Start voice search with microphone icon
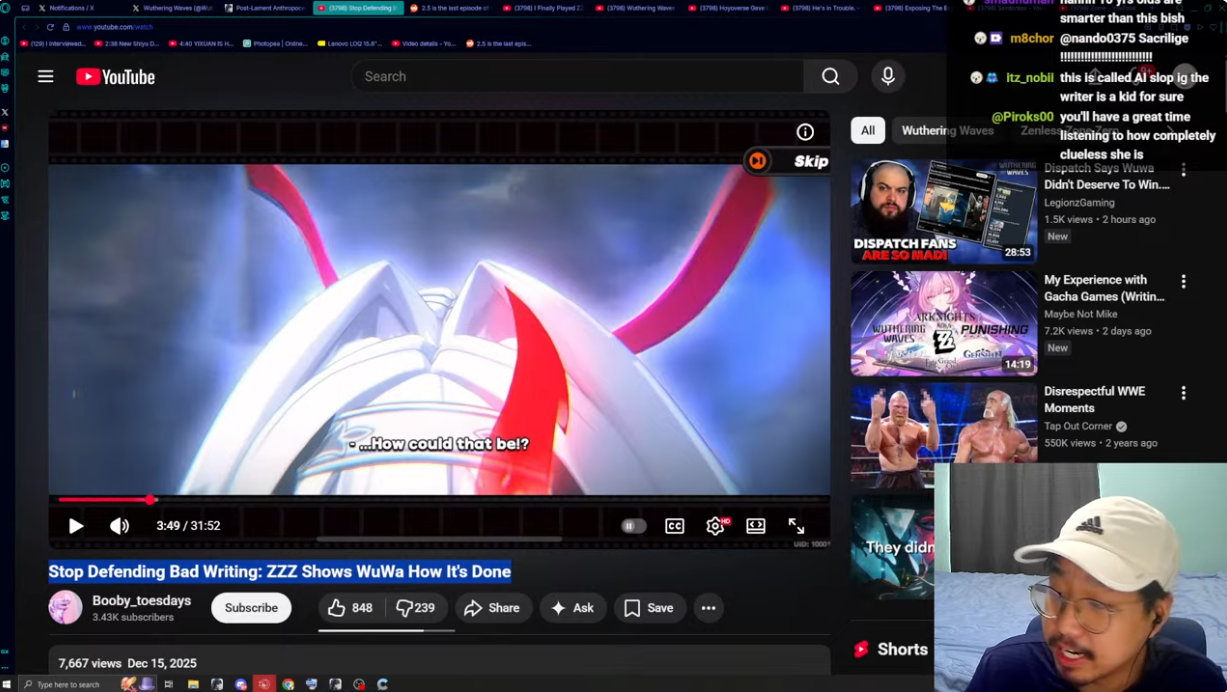Screen dimensions: 1227x692 888,76
